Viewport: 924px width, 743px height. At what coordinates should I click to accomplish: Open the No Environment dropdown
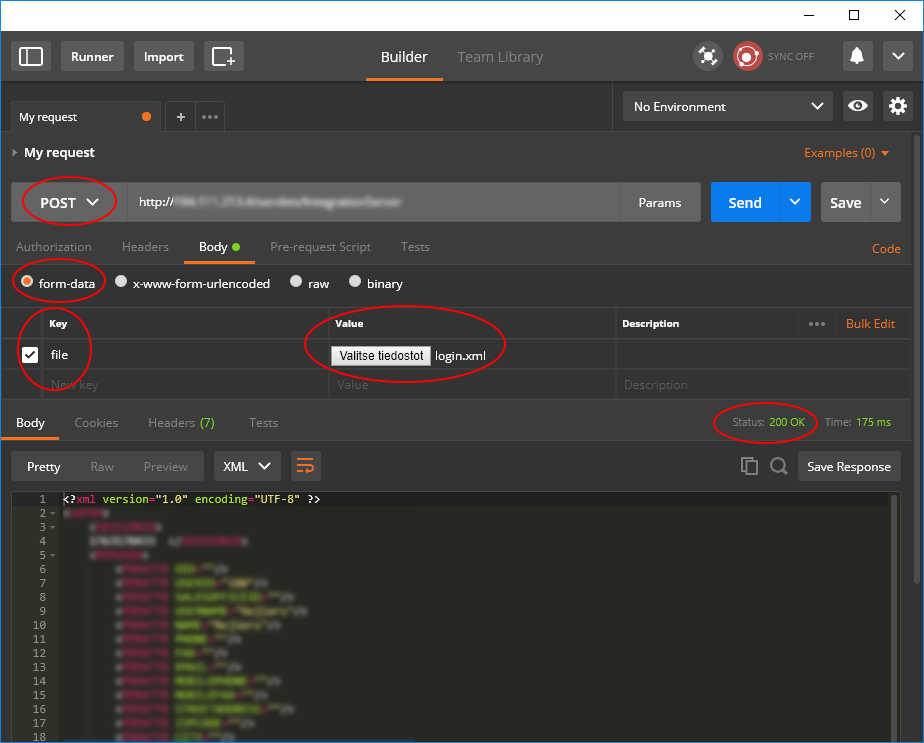pos(728,106)
